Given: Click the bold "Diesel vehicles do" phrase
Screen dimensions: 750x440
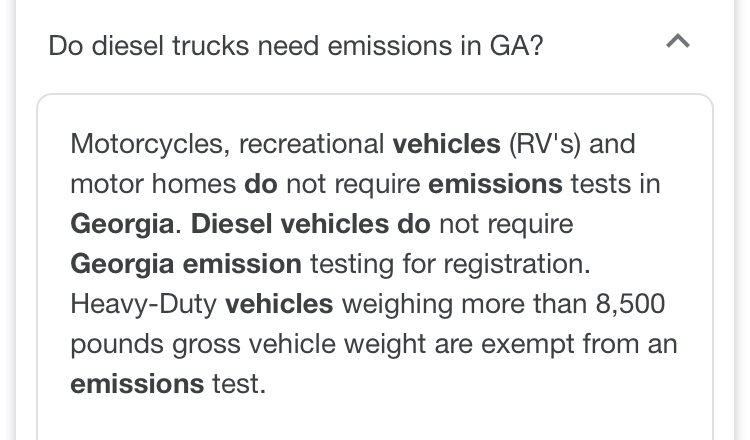Looking at the screenshot, I should tap(310, 224).
